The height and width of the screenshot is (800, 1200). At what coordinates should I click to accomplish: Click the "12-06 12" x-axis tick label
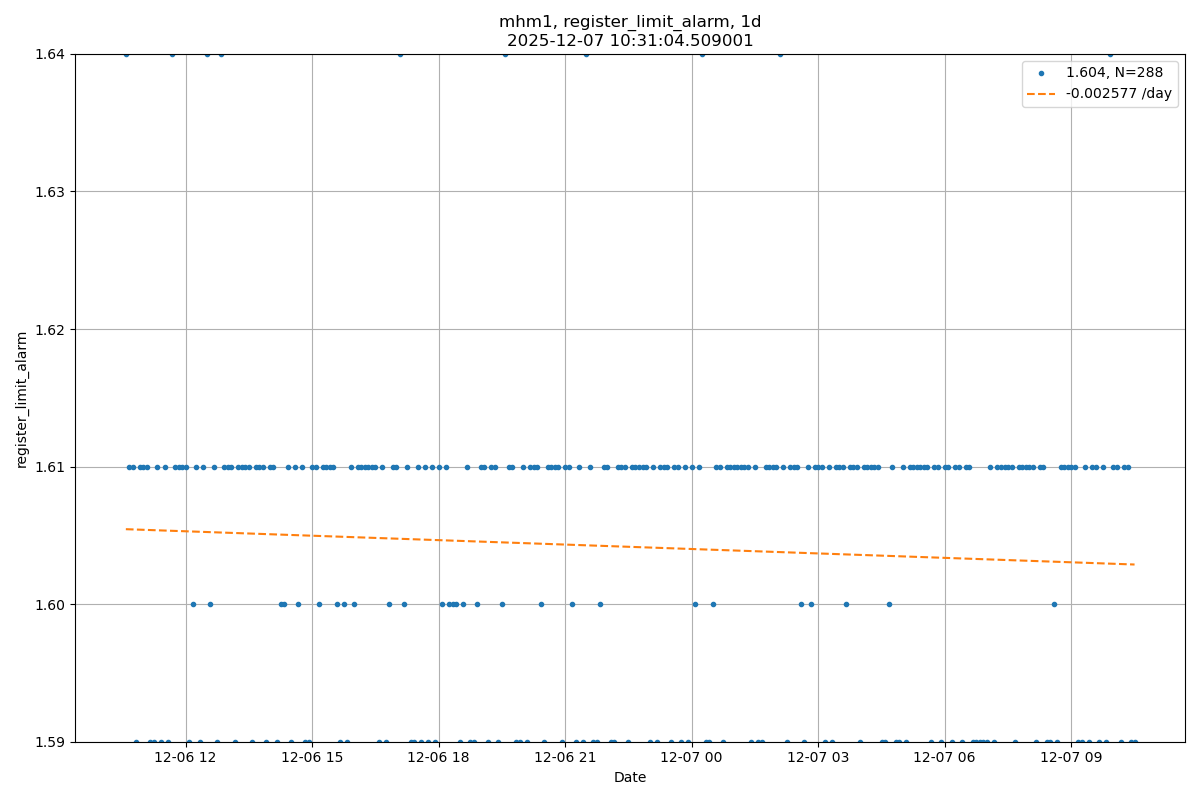(186, 759)
